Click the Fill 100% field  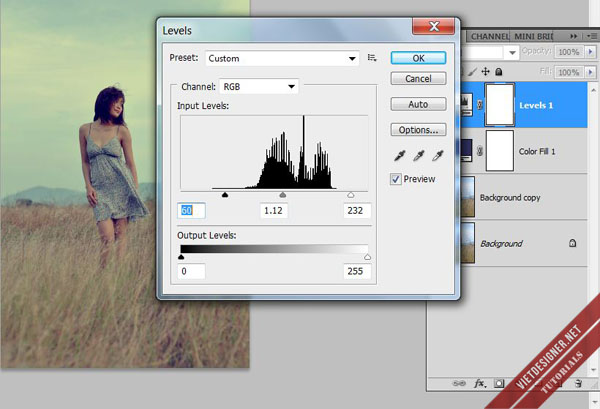(x=569, y=72)
